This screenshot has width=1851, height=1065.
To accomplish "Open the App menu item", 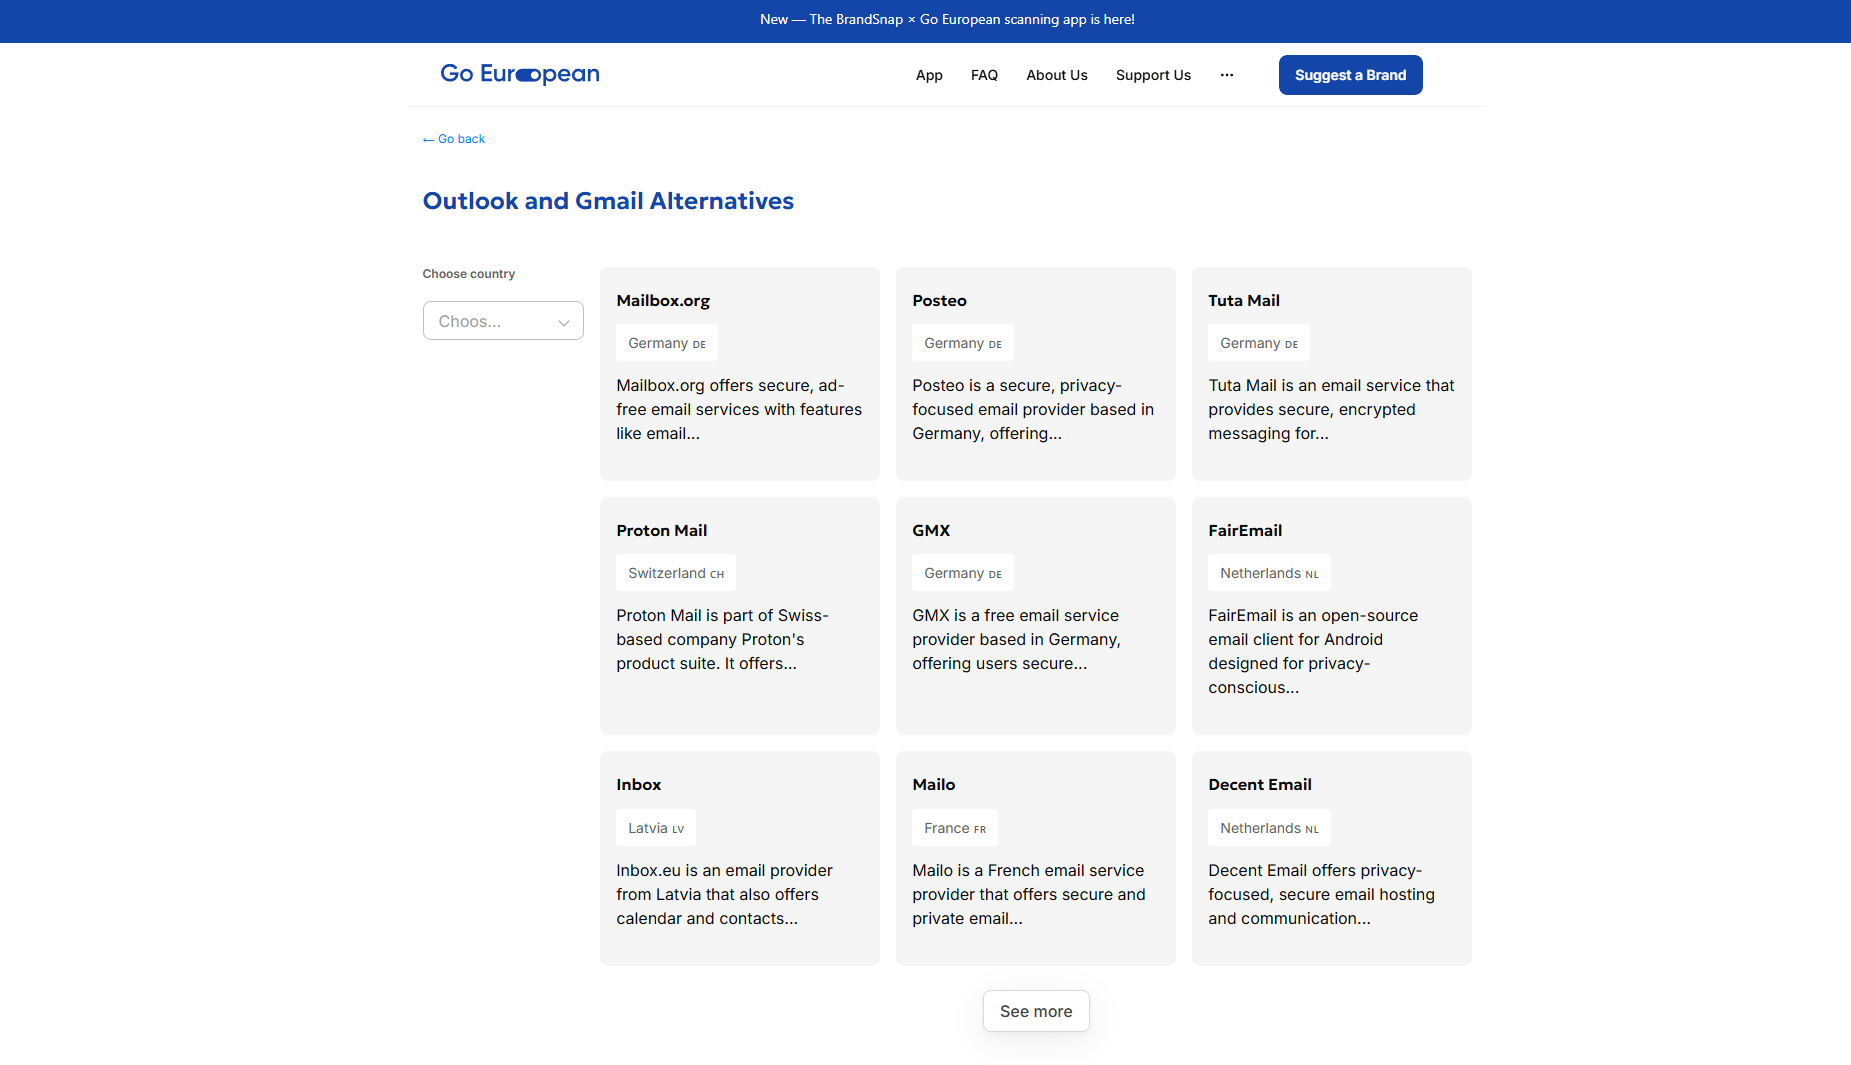I will [929, 75].
